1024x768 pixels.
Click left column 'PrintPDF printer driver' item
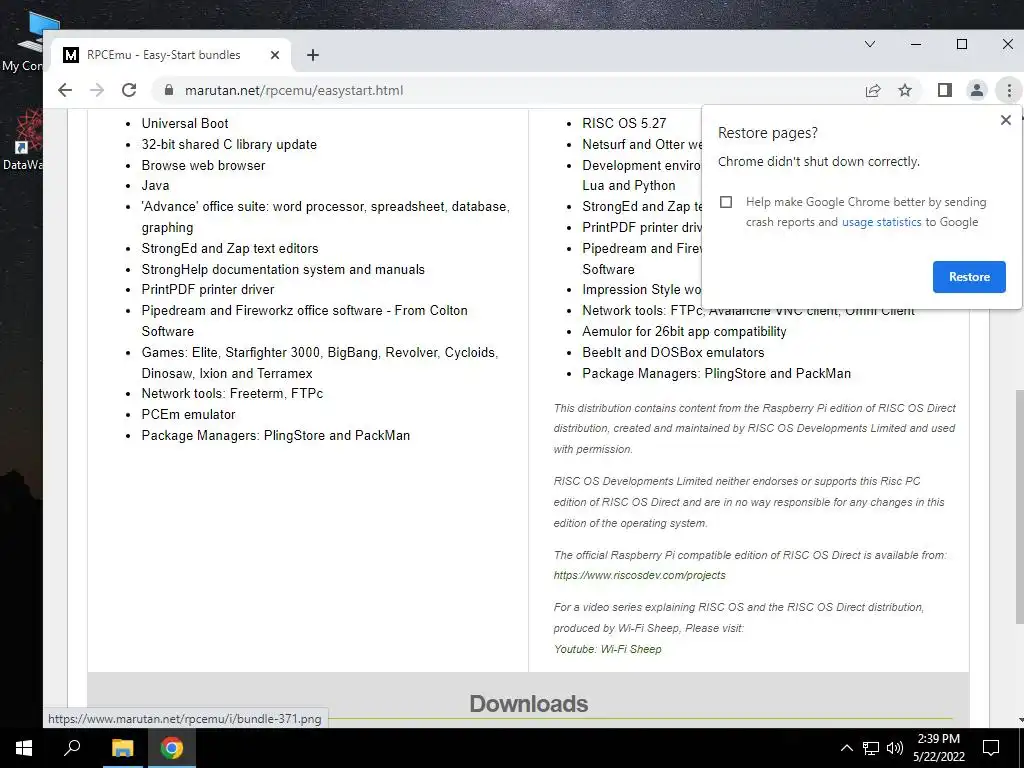208,289
